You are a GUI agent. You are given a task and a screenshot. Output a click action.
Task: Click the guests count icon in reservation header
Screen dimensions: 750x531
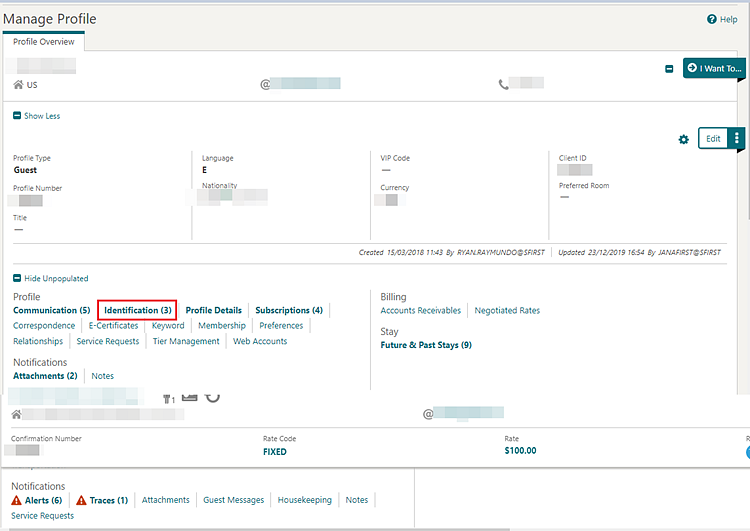point(169,399)
